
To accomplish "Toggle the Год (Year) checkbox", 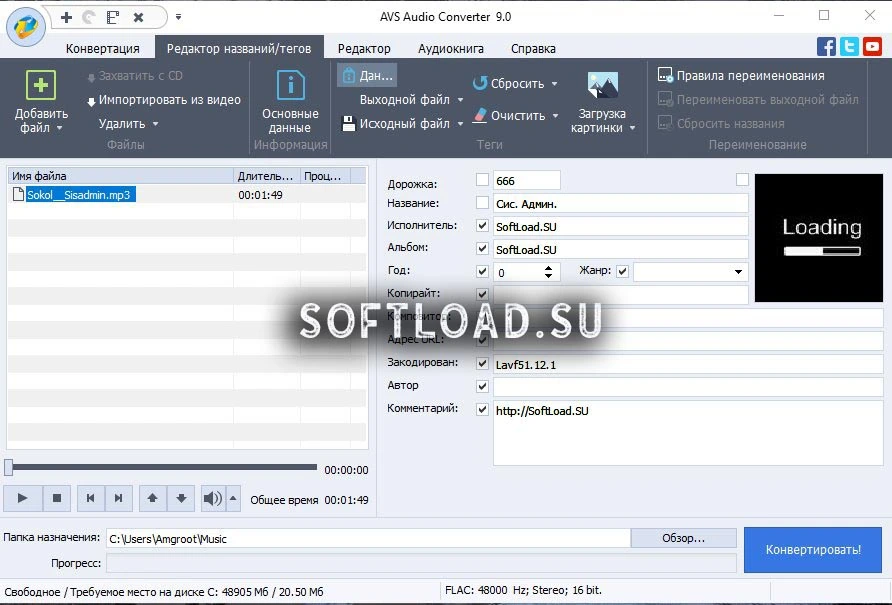I will click(x=482, y=271).
